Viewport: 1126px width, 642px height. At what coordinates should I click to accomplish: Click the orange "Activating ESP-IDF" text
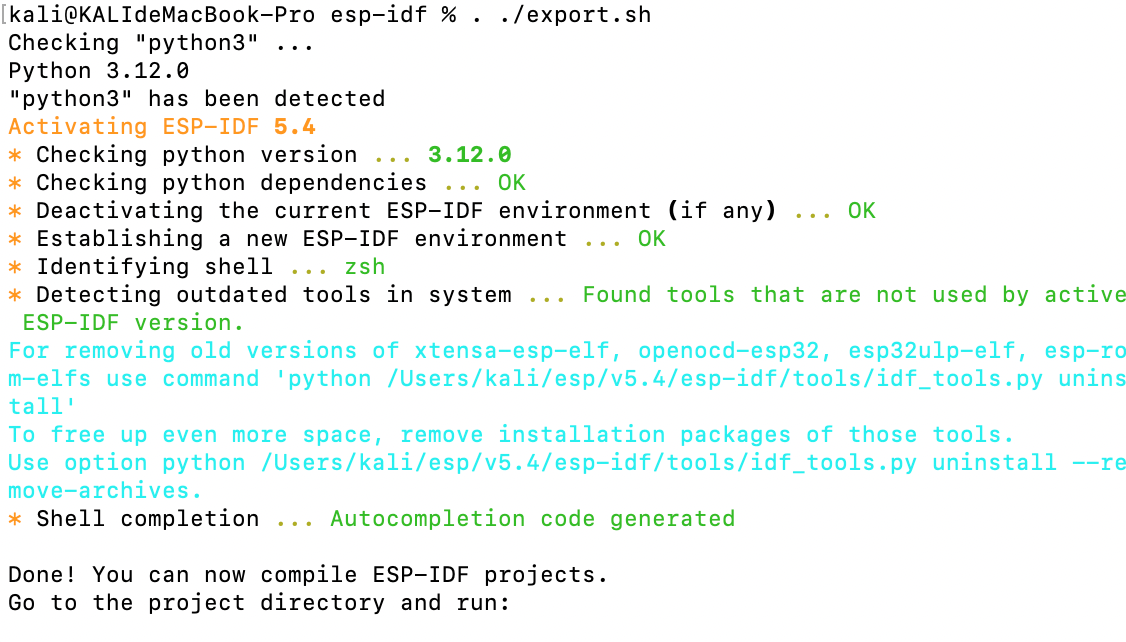coord(133,127)
